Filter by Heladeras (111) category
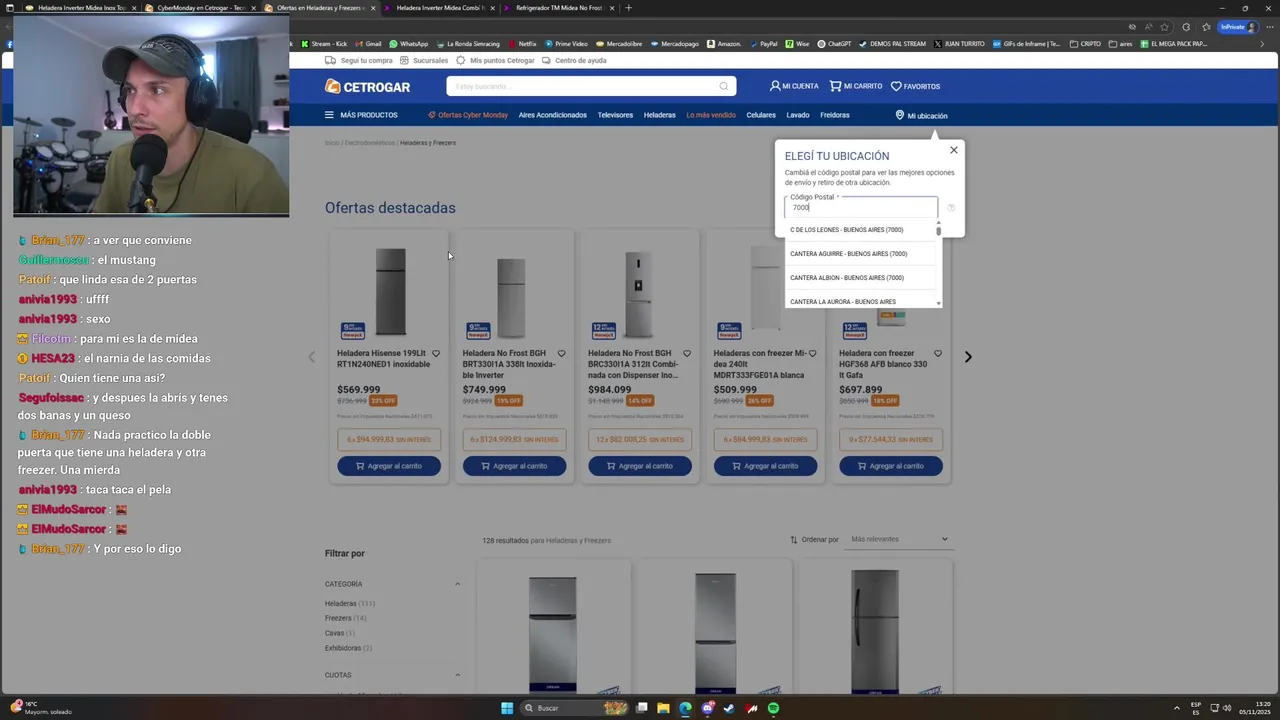The width and height of the screenshot is (1280, 720). 349,604
